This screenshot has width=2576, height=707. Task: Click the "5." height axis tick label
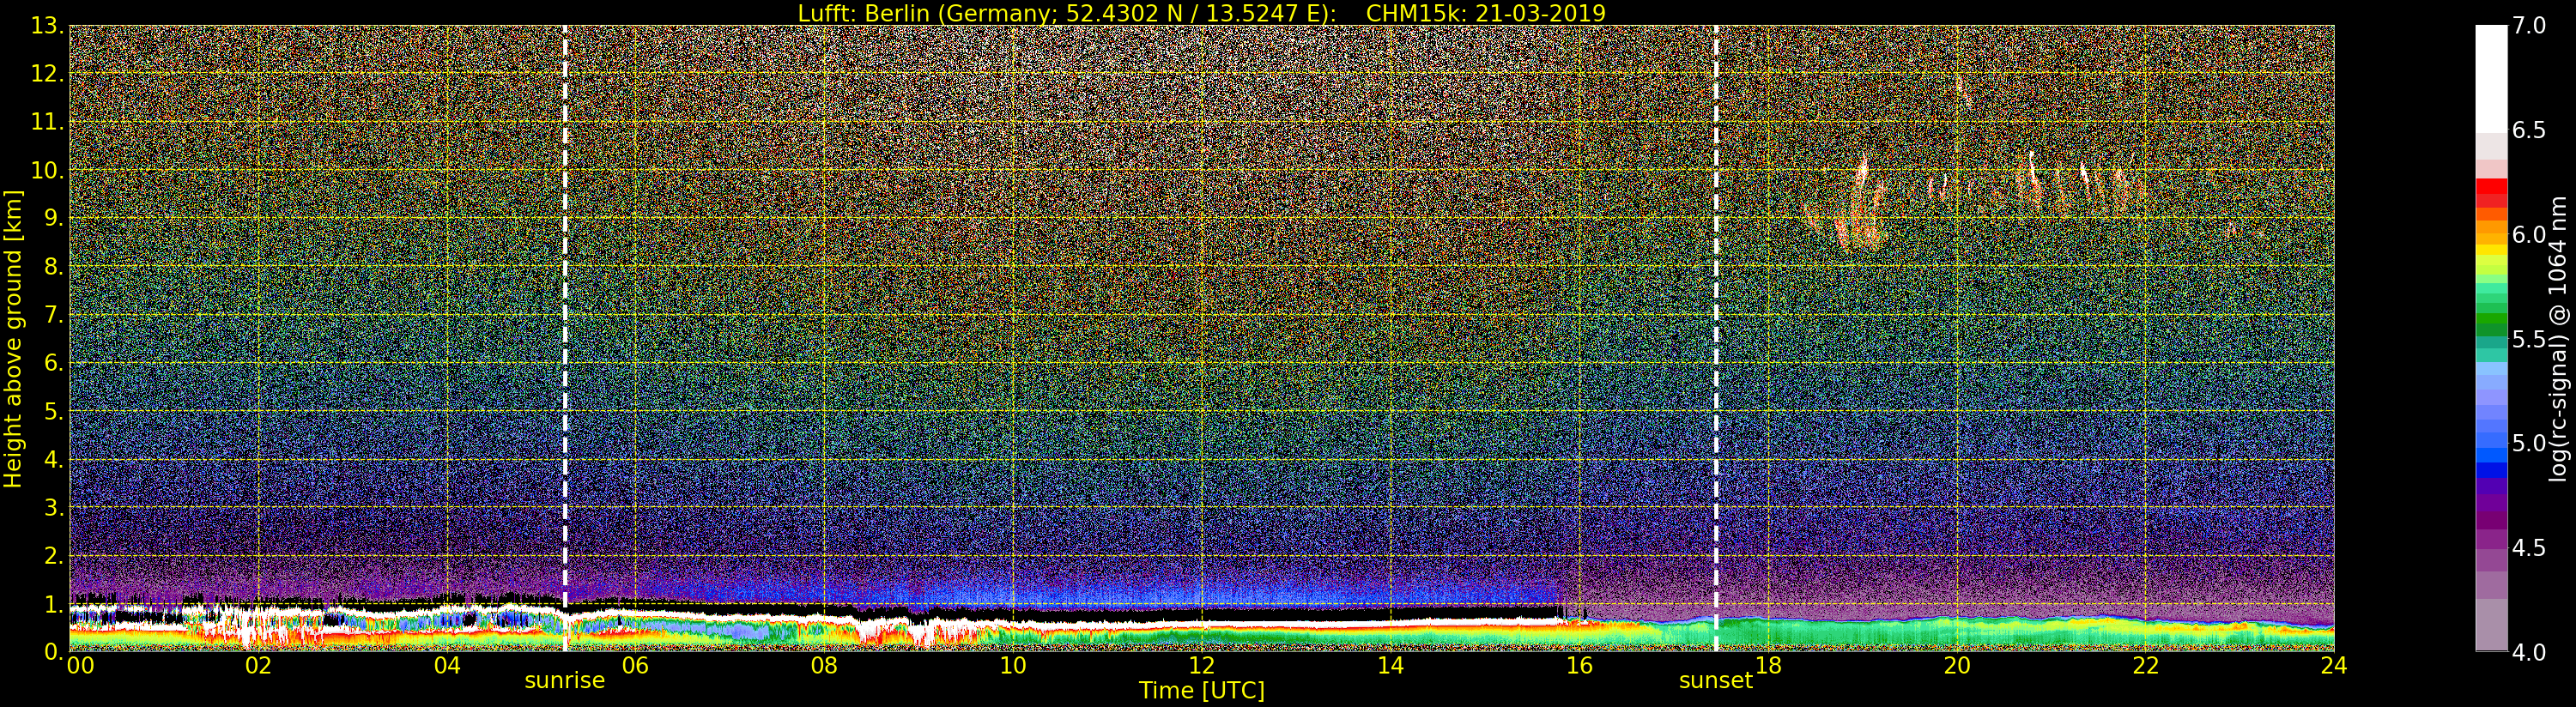tap(54, 412)
